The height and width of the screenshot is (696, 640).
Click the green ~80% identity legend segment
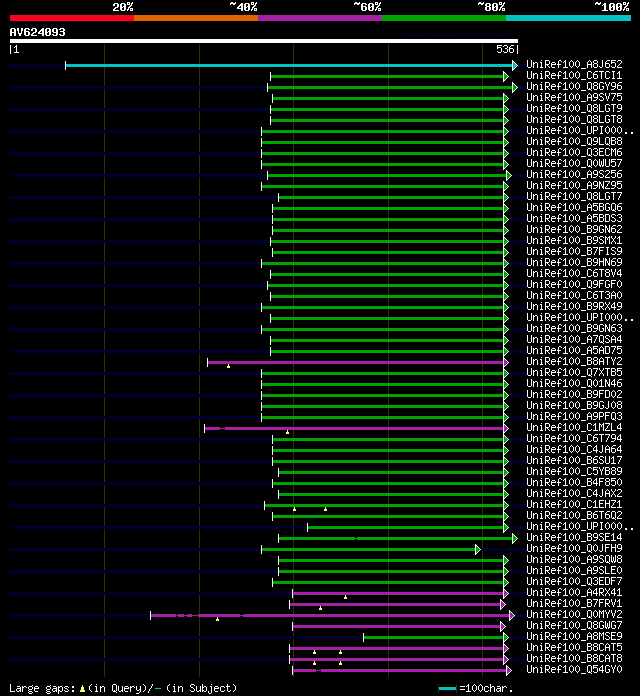pyautogui.click(x=444, y=18)
